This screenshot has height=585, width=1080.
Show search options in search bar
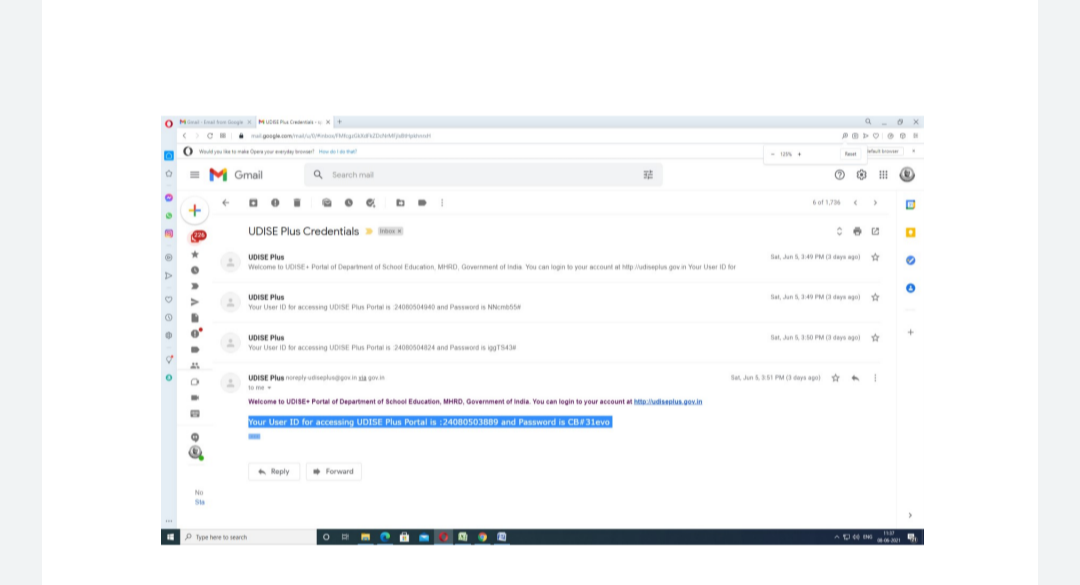648,175
